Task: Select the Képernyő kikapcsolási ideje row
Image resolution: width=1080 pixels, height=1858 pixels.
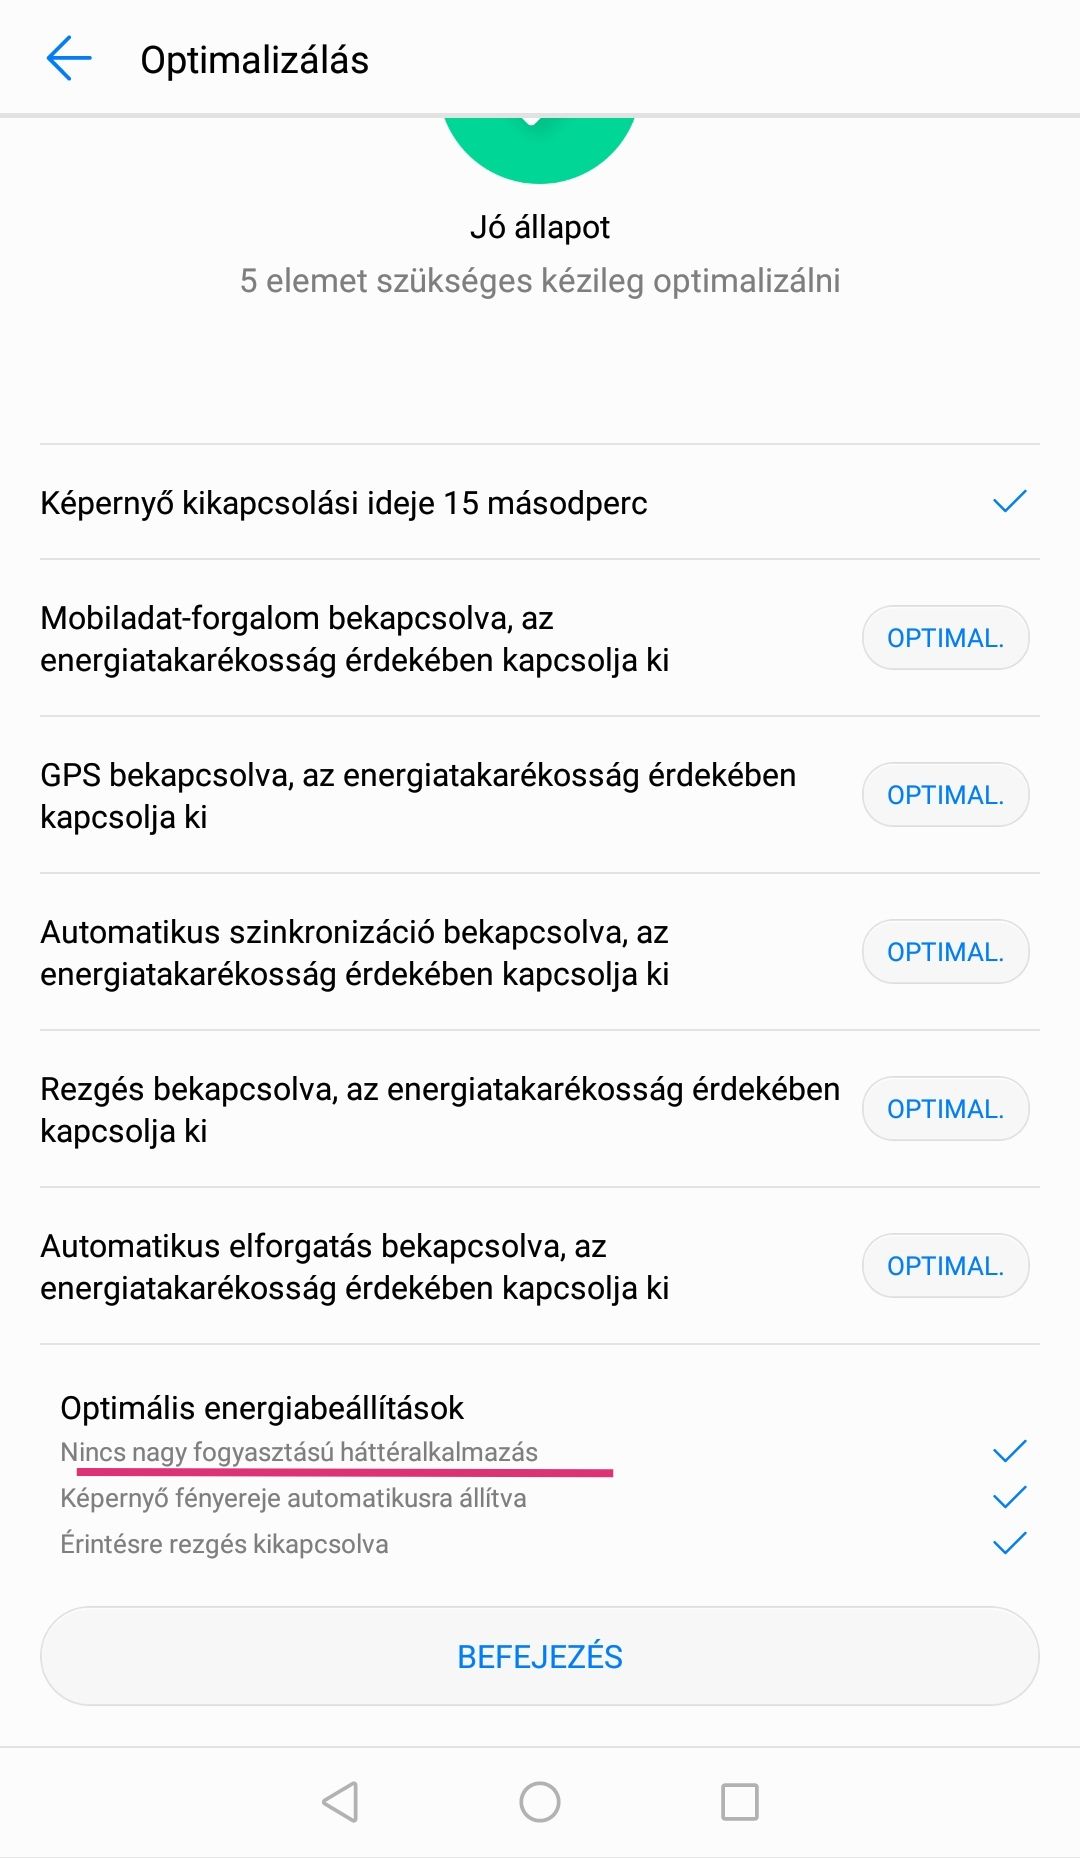Action: [x=540, y=502]
